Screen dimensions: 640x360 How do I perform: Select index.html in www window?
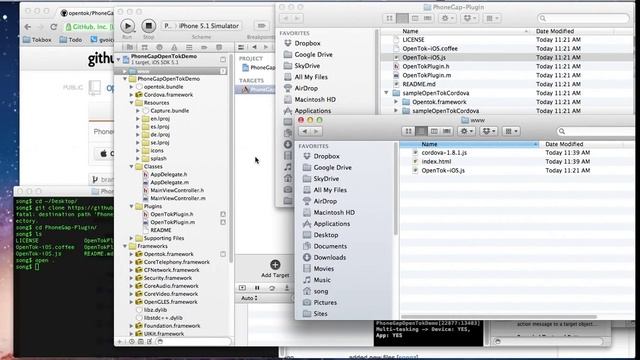click(436, 162)
